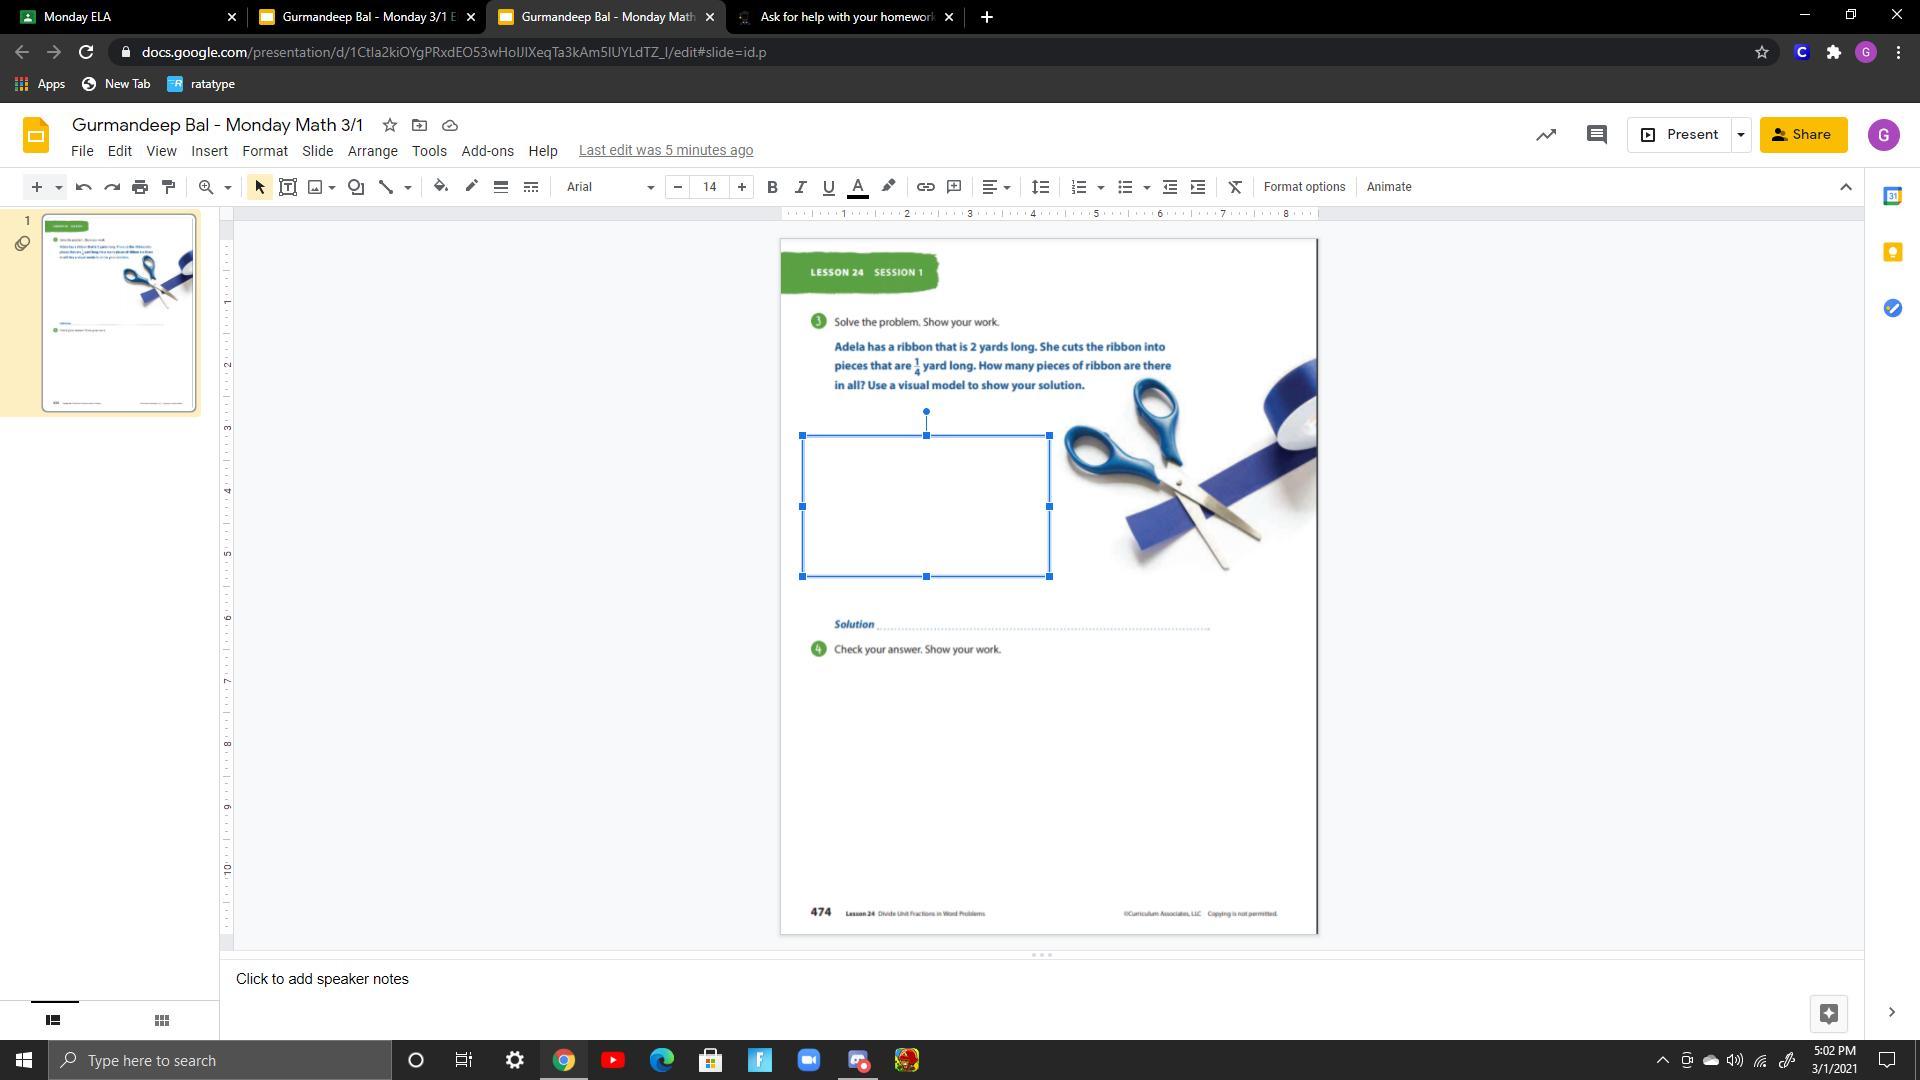The height and width of the screenshot is (1080, 1920).
Task: Toggle bold formatting
Action: [772, 187]
